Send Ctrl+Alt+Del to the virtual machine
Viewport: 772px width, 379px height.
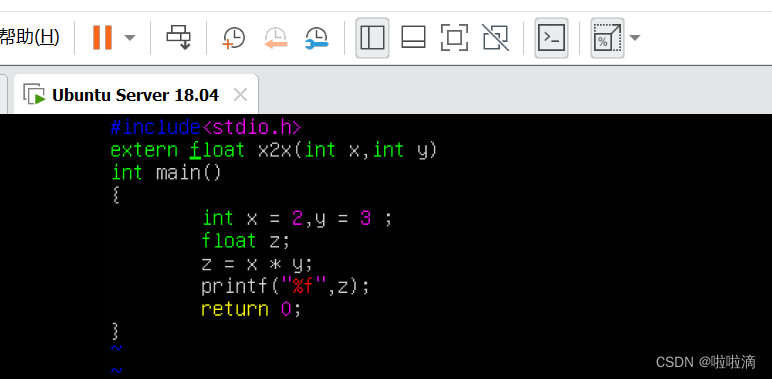[x=178, y=37]
